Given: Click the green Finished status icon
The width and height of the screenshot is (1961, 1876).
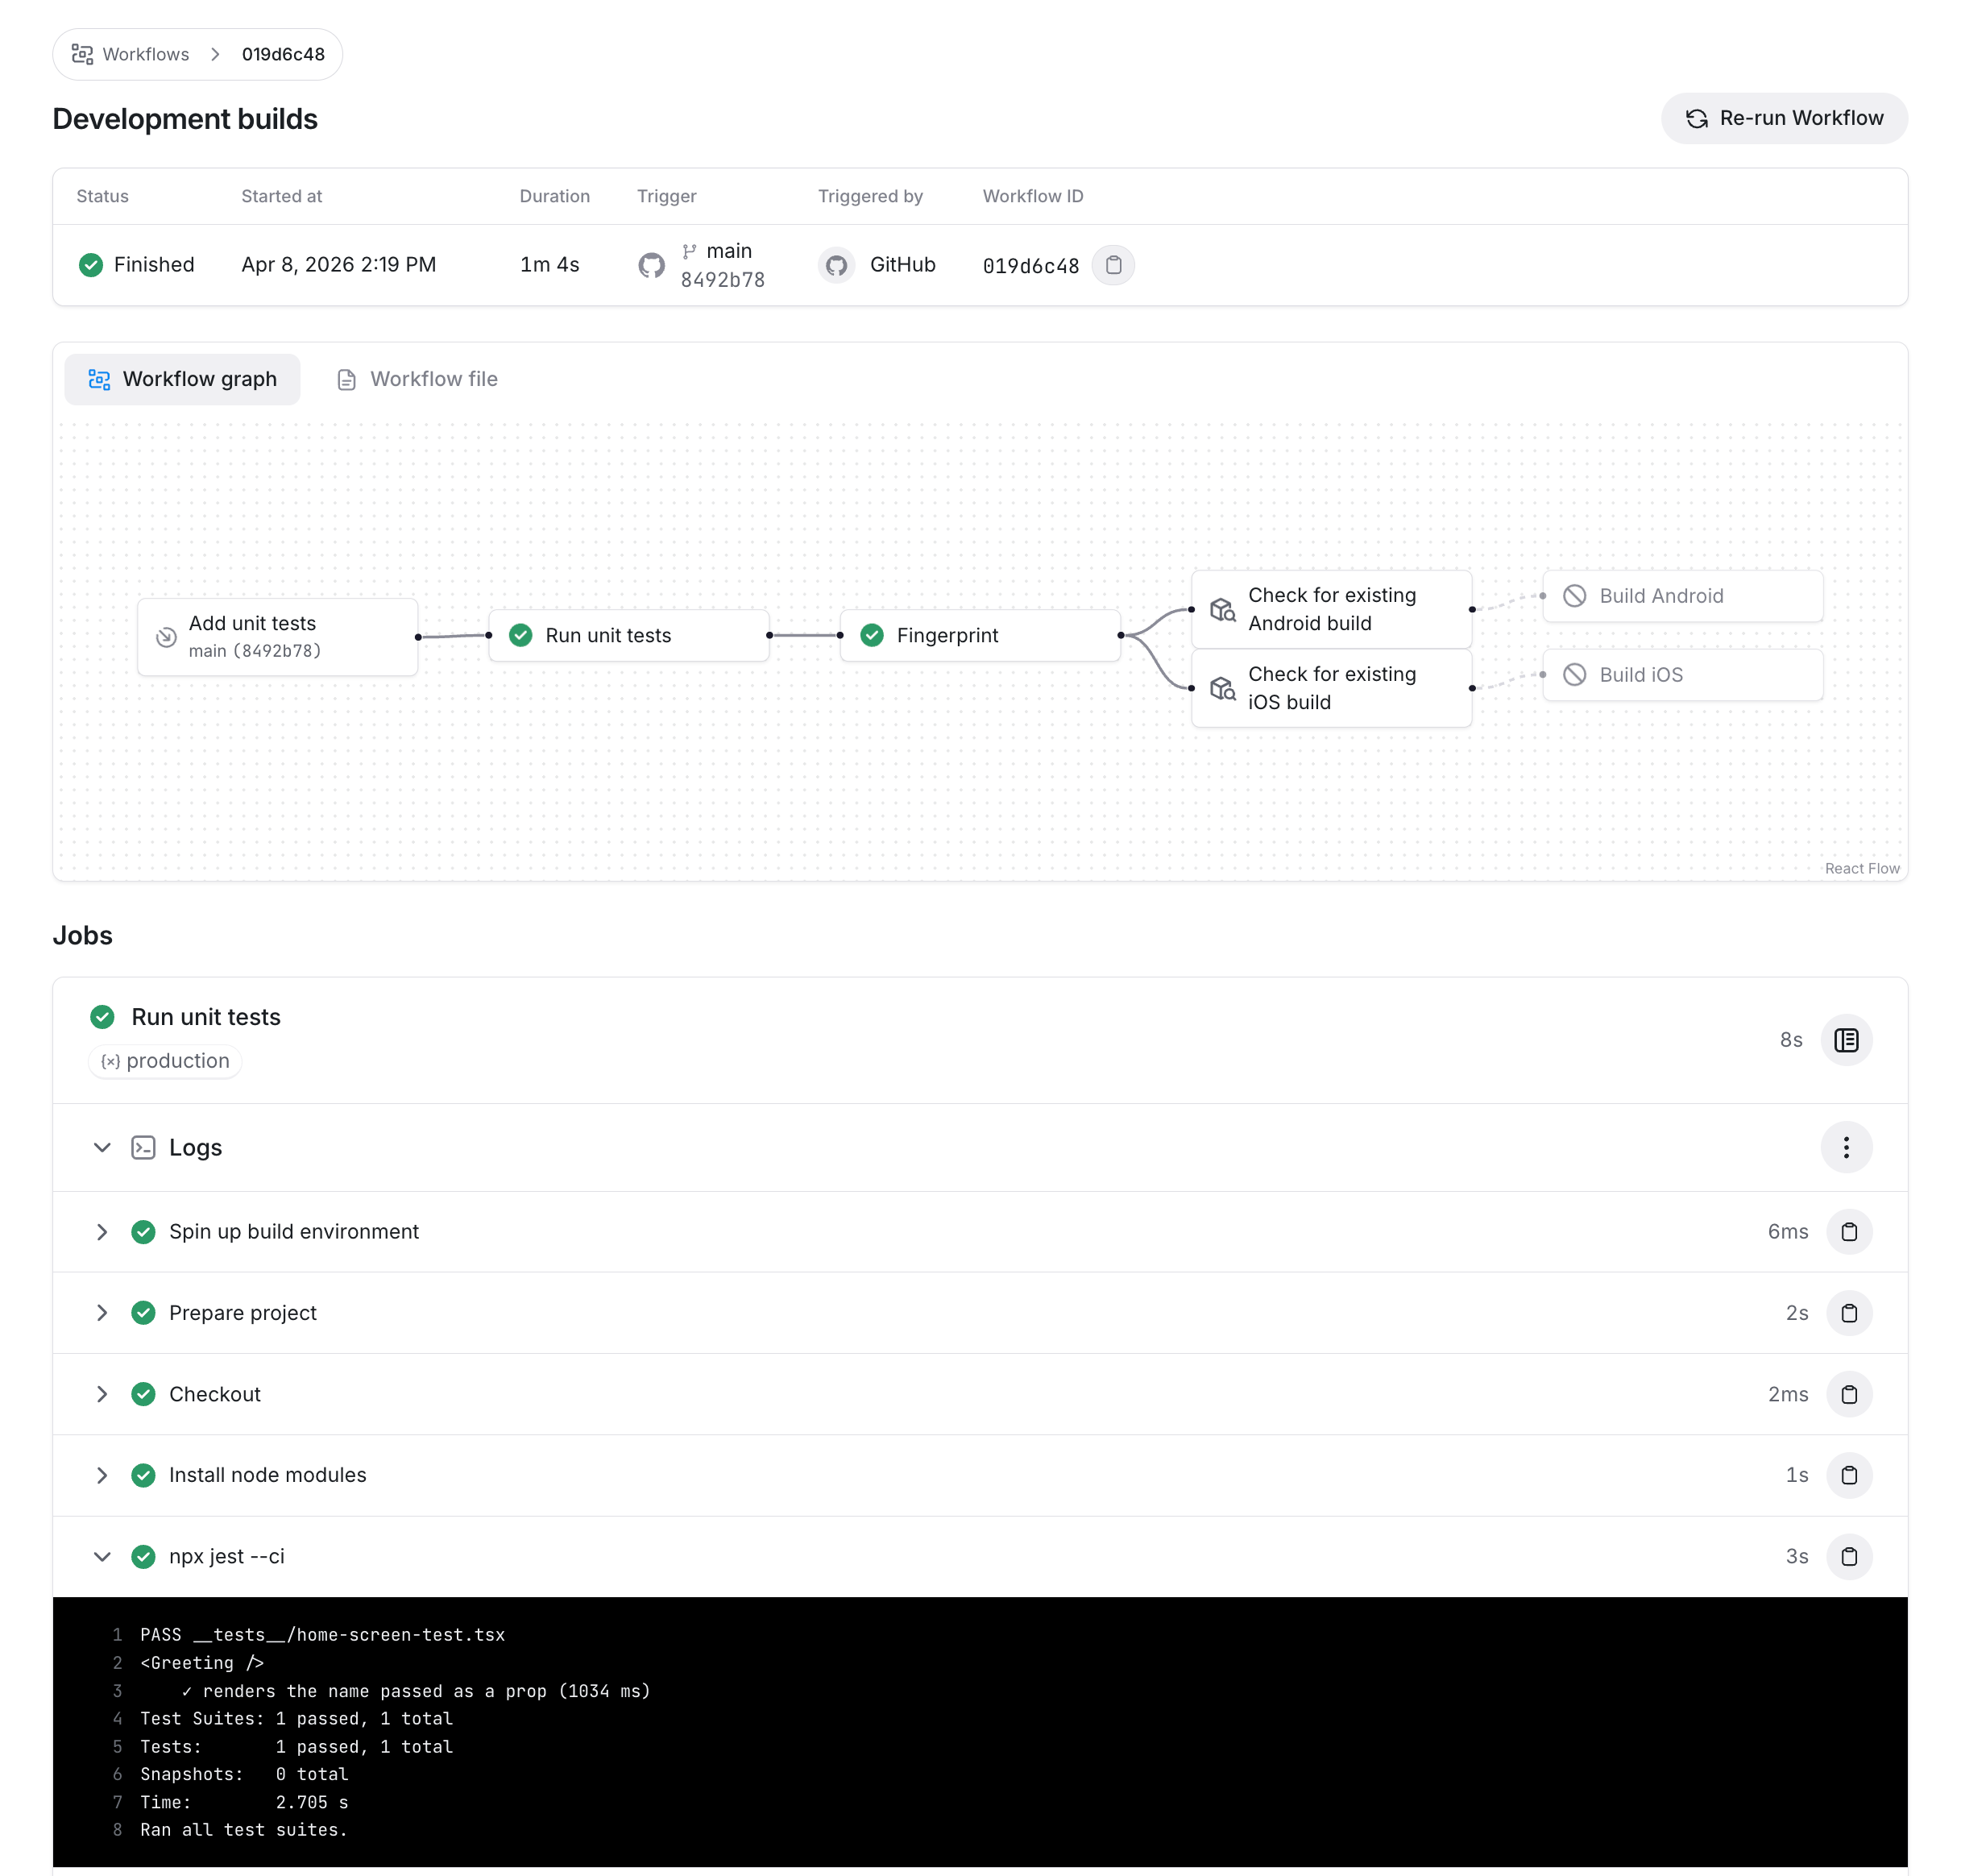Looking at the screenshot, I should (x=91, y=265).
